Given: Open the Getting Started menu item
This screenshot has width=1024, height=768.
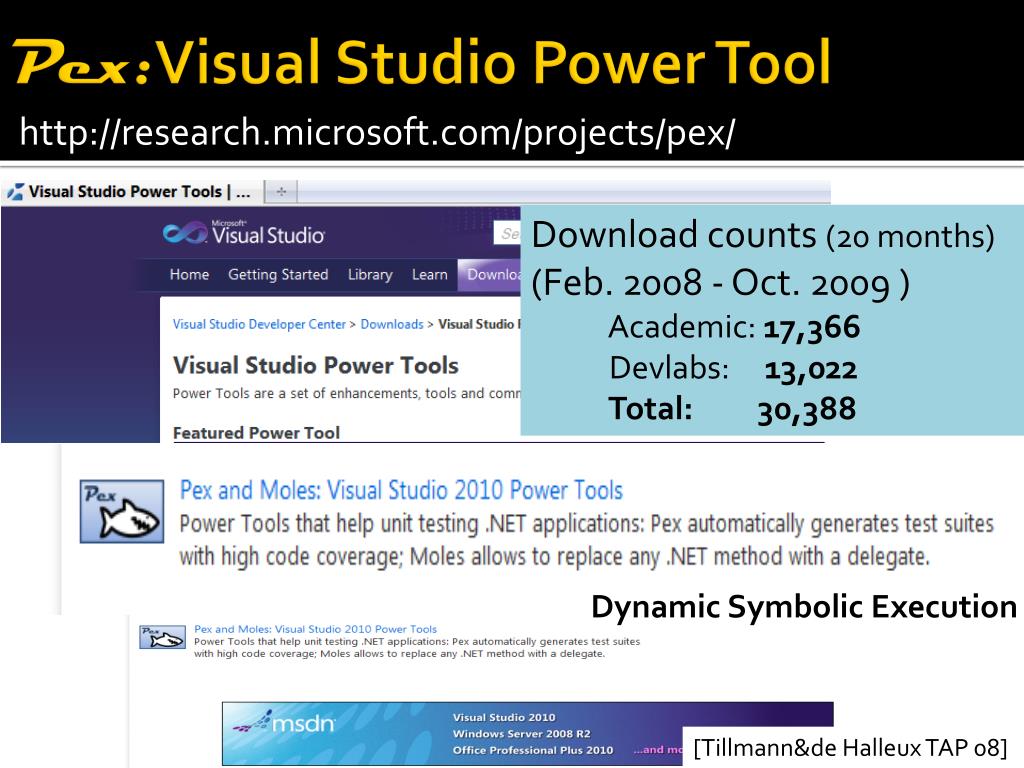Looking at the screenshot, I should pyautogui.click(x=278, y=274).
